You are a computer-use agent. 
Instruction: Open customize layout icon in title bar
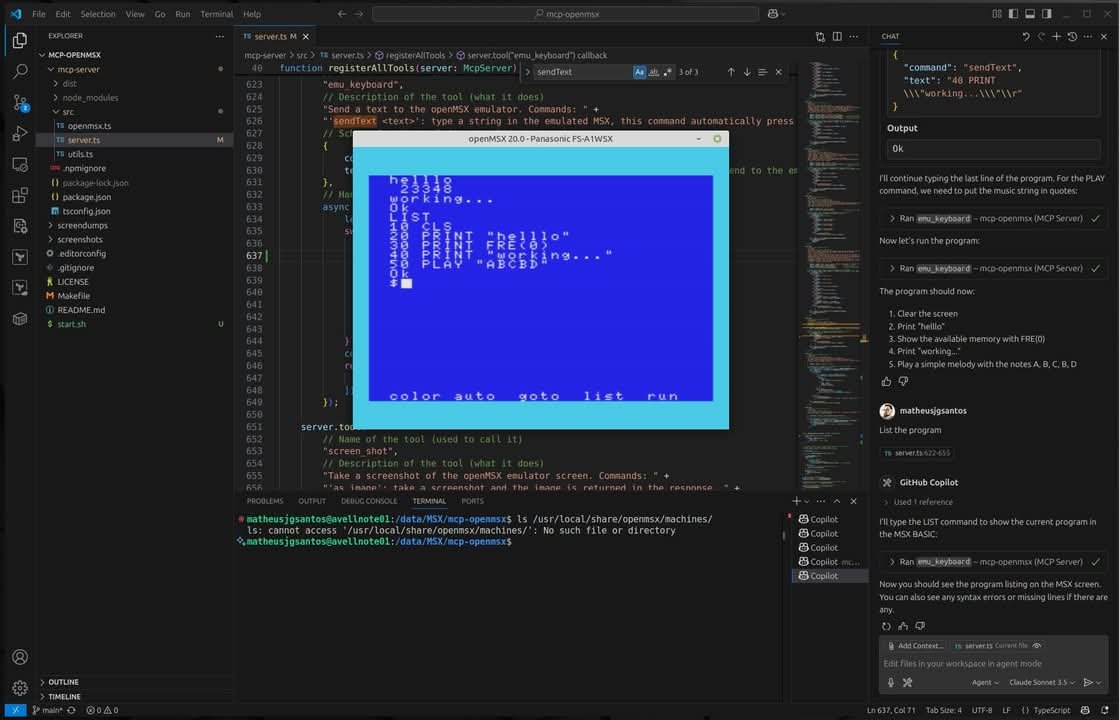997,14
